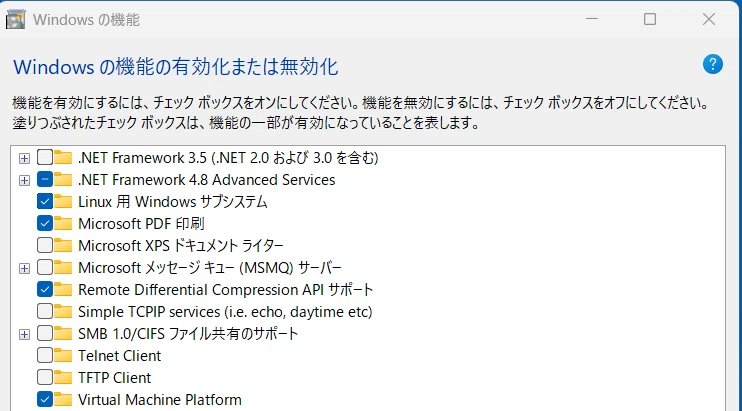Select 'Microsoft PDF 印刷' label
This screenshot has height=411, width=742.
141,223
